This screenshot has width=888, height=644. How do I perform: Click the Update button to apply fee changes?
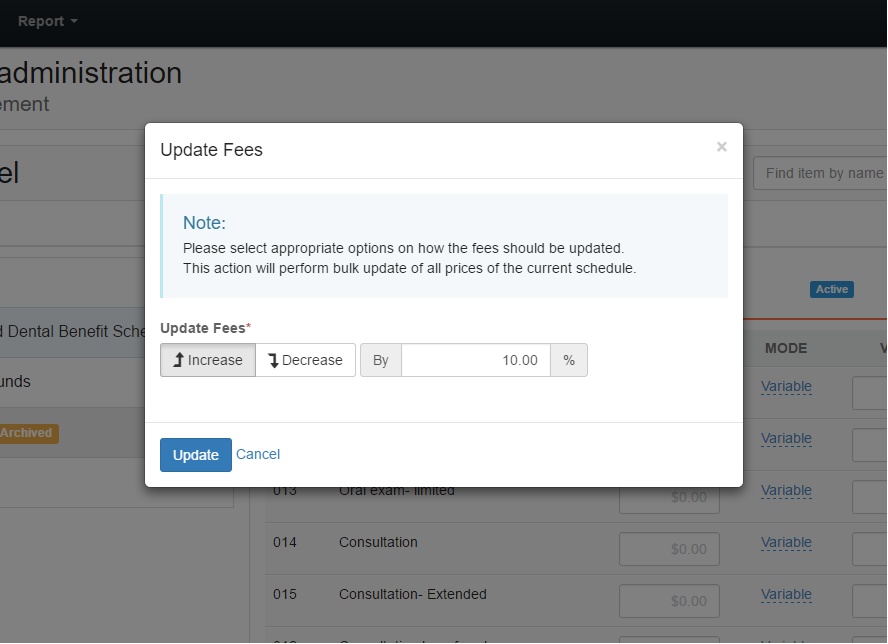coord(195,455)
